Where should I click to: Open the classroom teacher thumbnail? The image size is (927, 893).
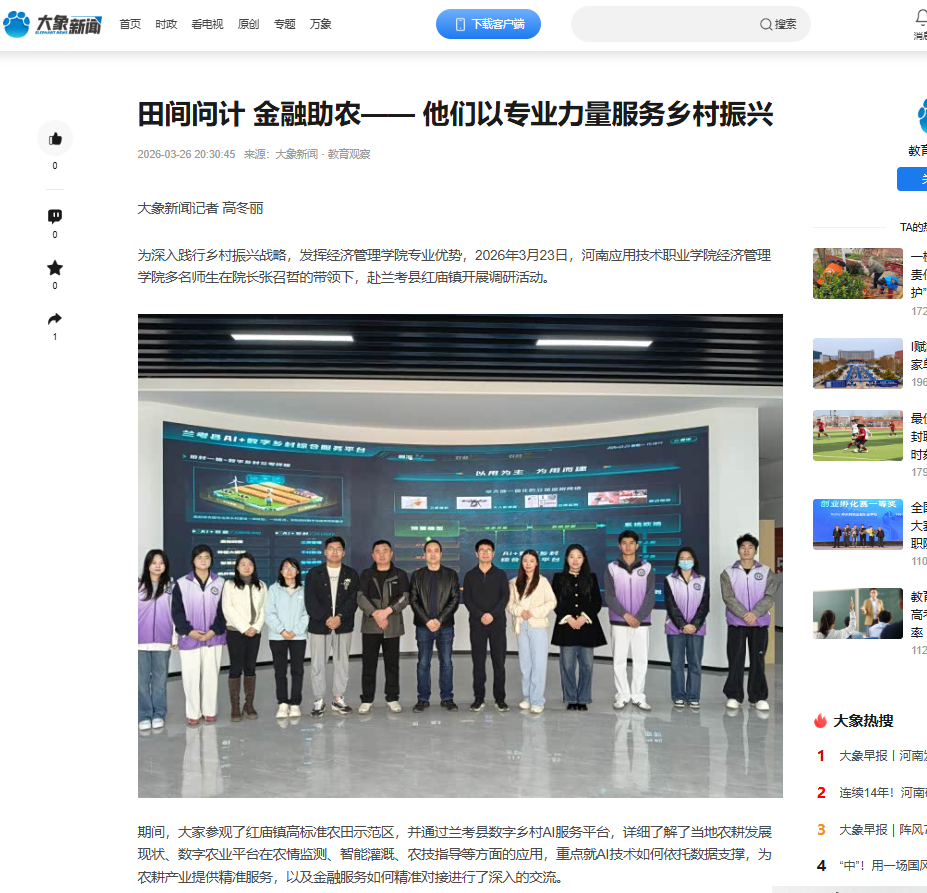858,613
